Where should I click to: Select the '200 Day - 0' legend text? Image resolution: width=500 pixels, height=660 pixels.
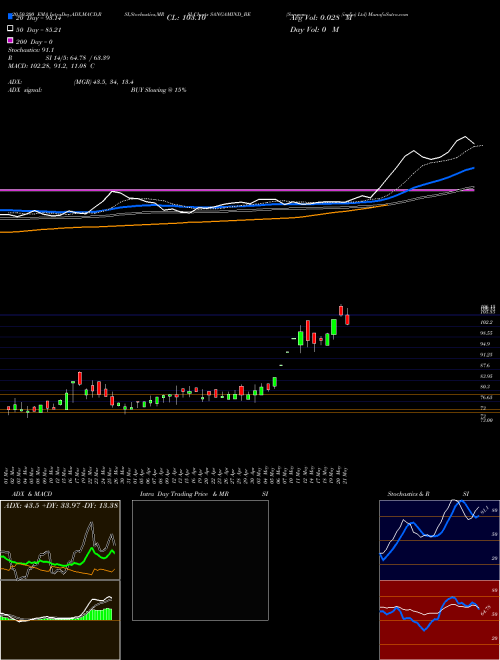click(x=35, y=42)
